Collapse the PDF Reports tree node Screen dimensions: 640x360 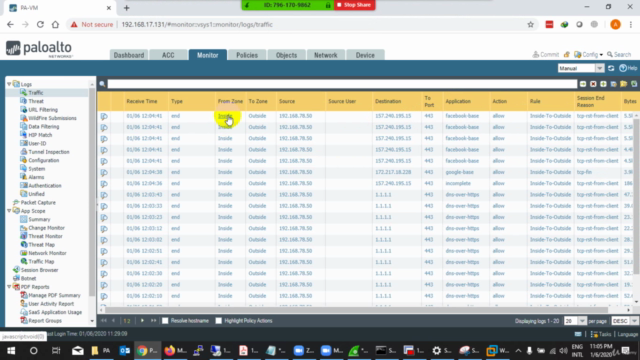tap(9, 287)
